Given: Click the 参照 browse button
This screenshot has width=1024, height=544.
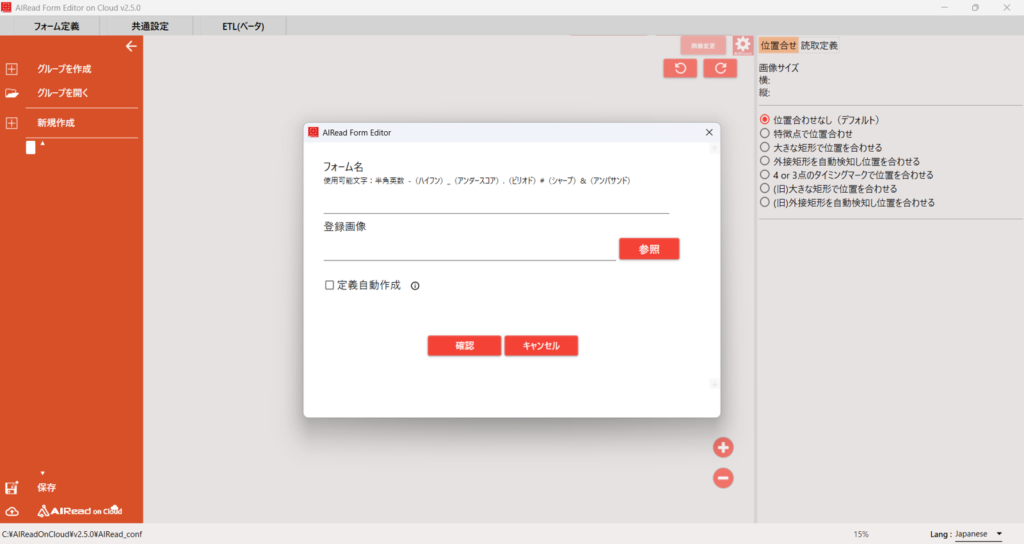Looking at the screenshot, I should coord(649,249).
